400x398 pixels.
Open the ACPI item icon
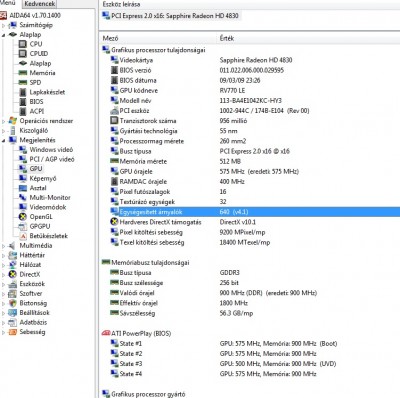click(23, 111)
